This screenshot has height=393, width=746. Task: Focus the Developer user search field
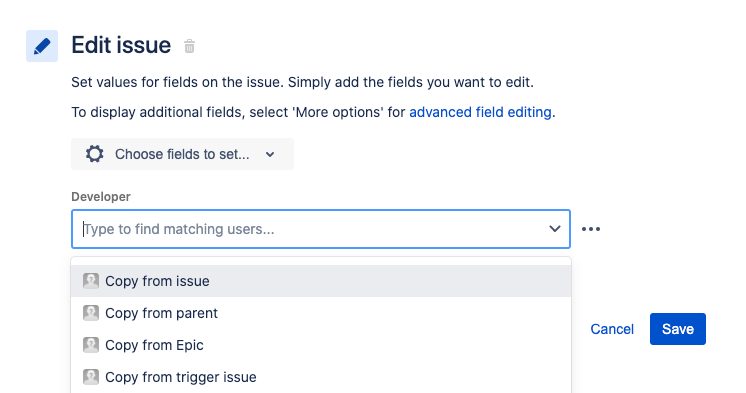click(321, 229)
